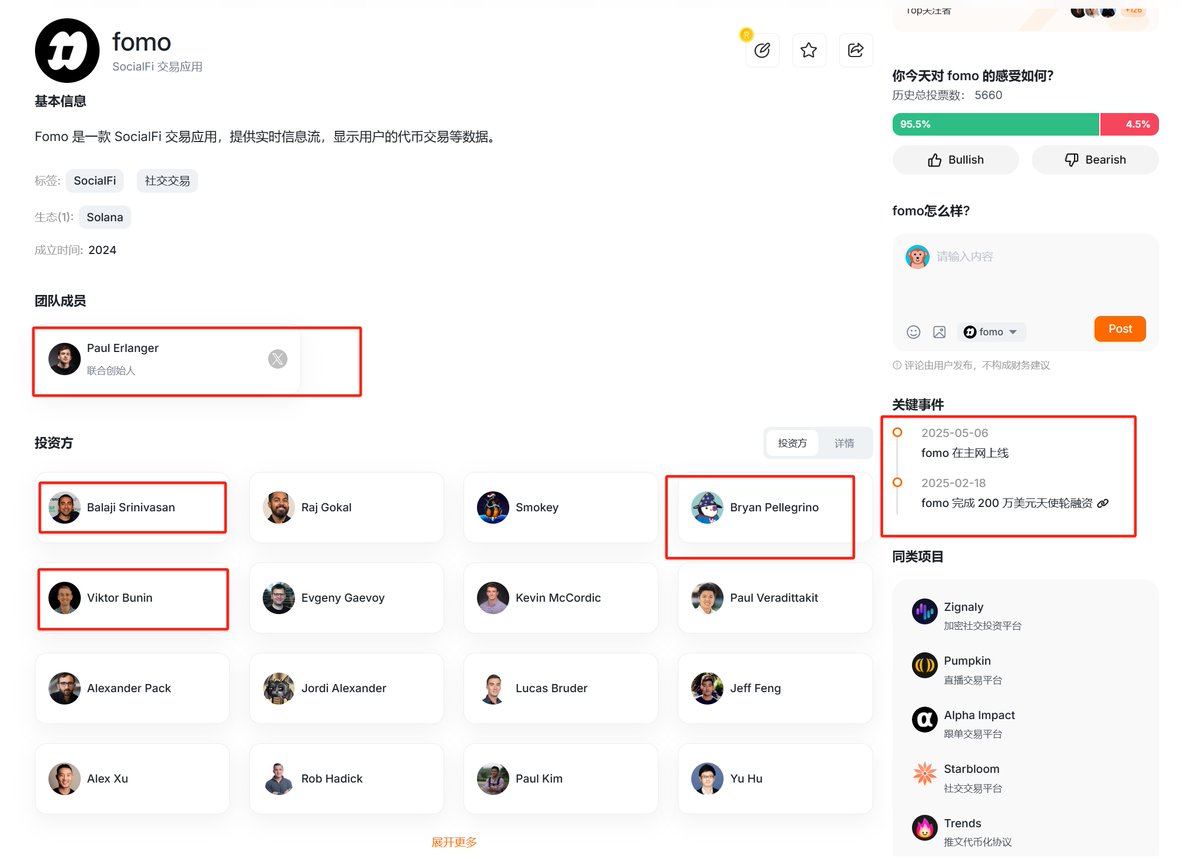View Balaji Srinivasan's avatar
Image resolution: width=1200 pixels, height=859 pixels.
pos(65,507)
